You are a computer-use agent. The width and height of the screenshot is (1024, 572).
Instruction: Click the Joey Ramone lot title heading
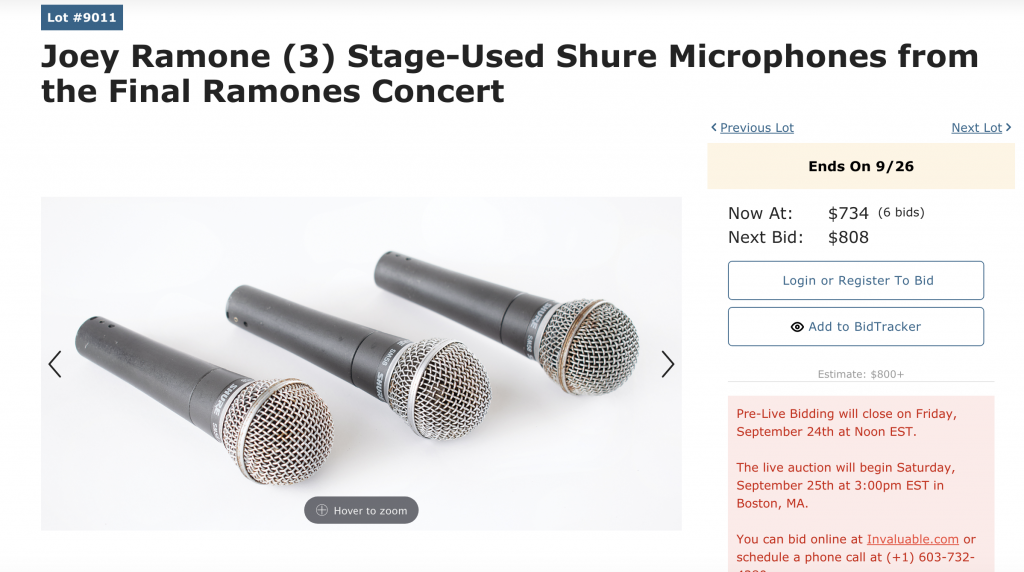pyautogui.click(x=510, y=73)
